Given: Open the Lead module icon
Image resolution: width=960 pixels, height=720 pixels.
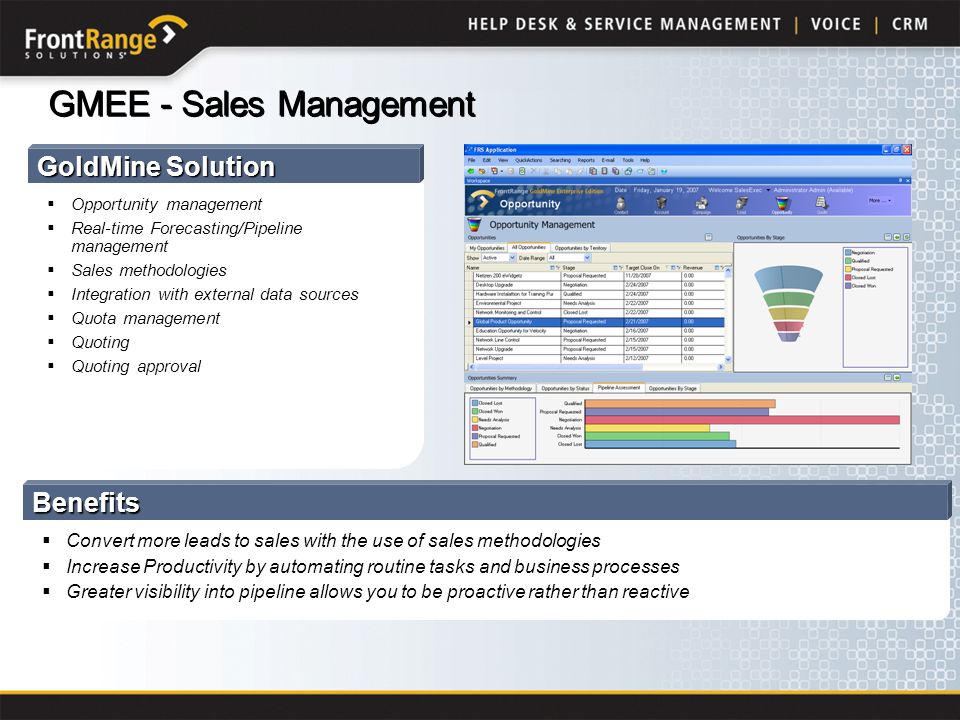Looking at the screenshot, I should 741,204.
